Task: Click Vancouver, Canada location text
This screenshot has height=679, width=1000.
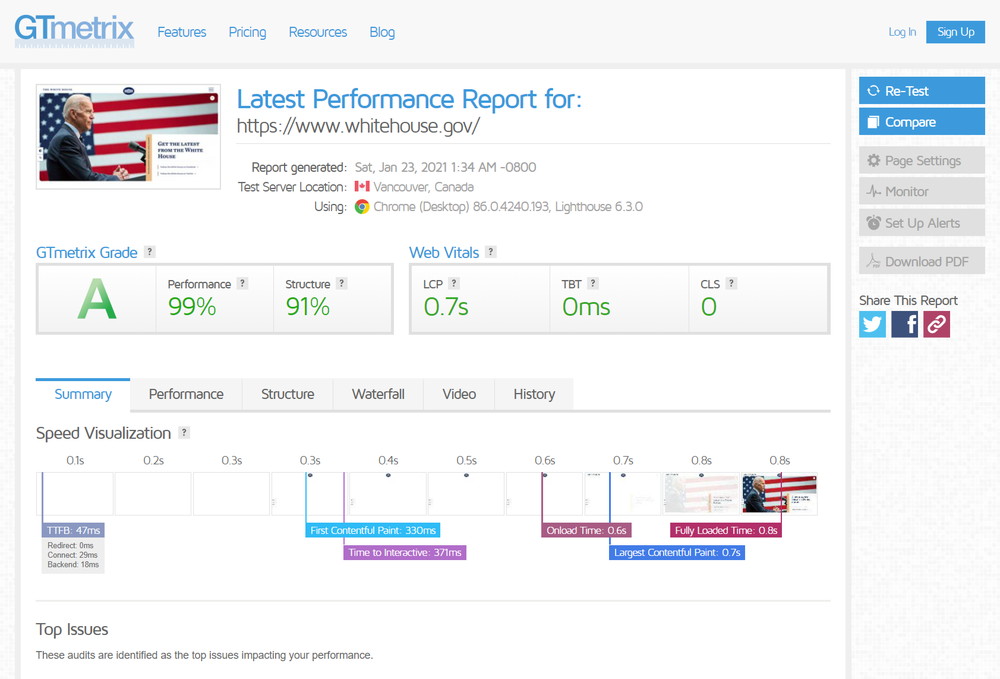Action: pos(423,187)
